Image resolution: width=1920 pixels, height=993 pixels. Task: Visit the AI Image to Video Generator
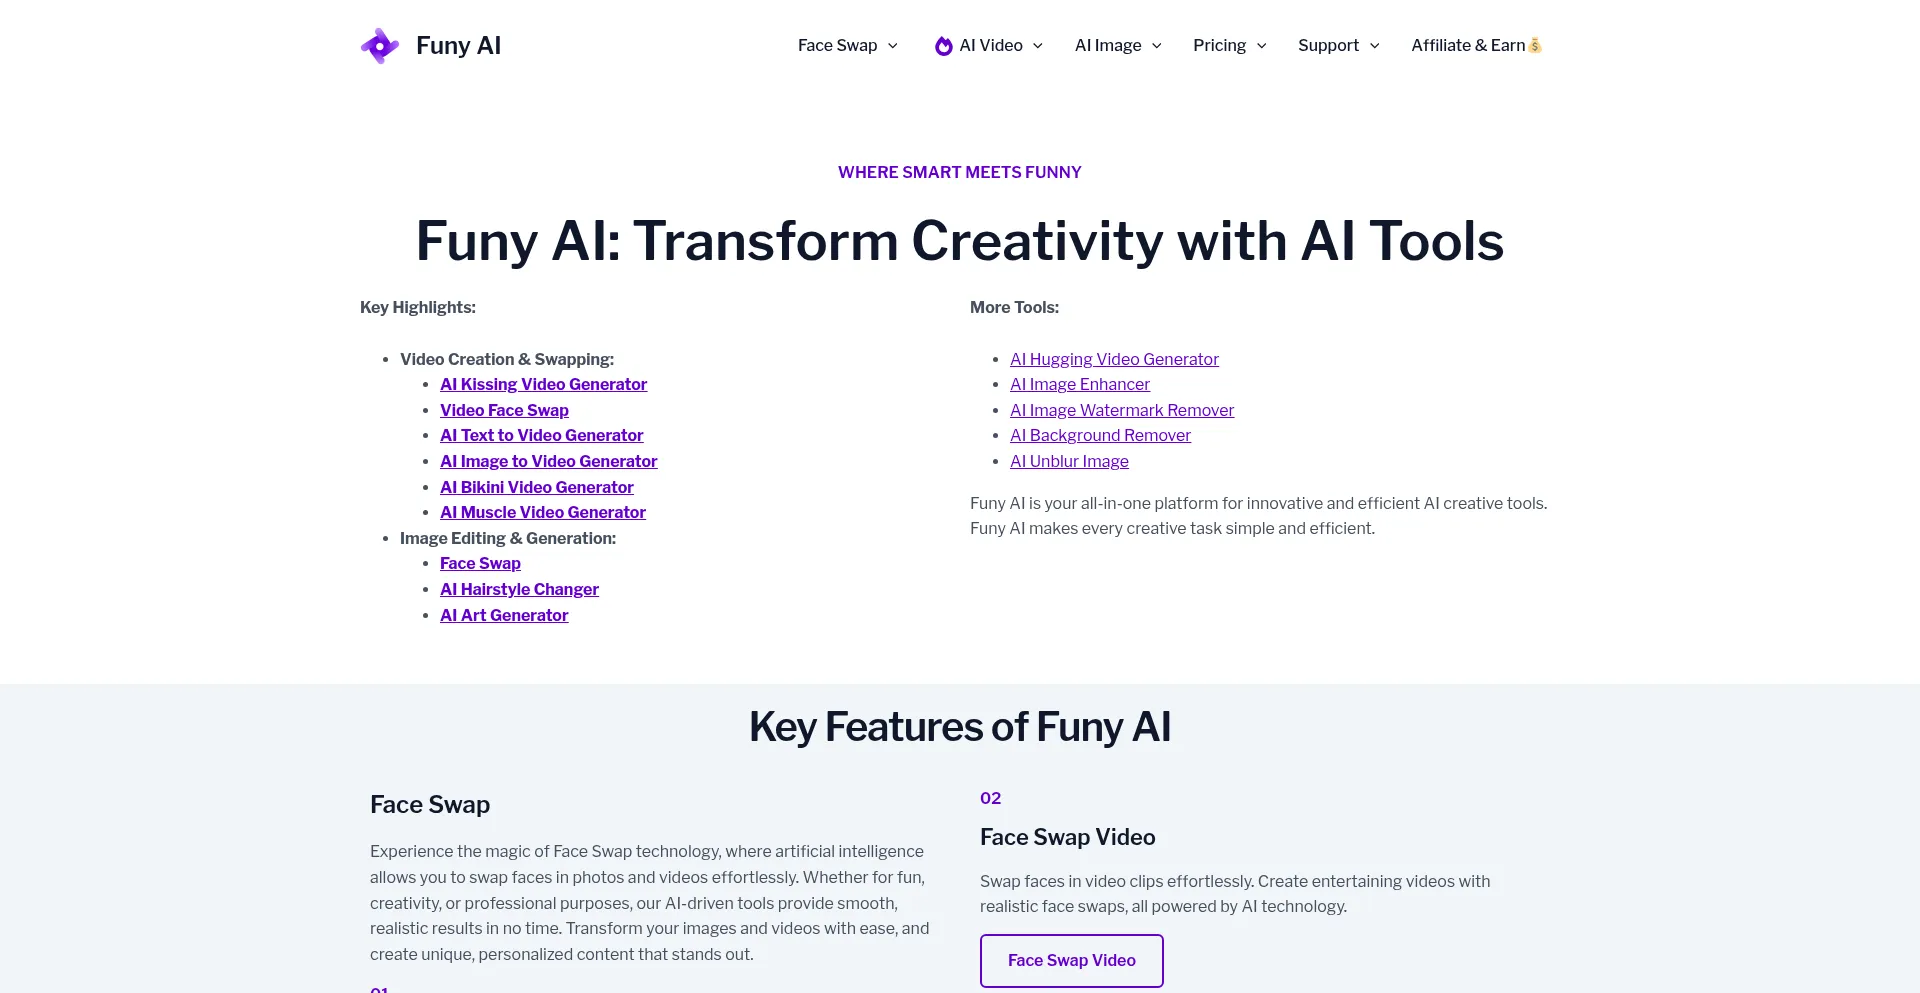[x=548, y=461]
